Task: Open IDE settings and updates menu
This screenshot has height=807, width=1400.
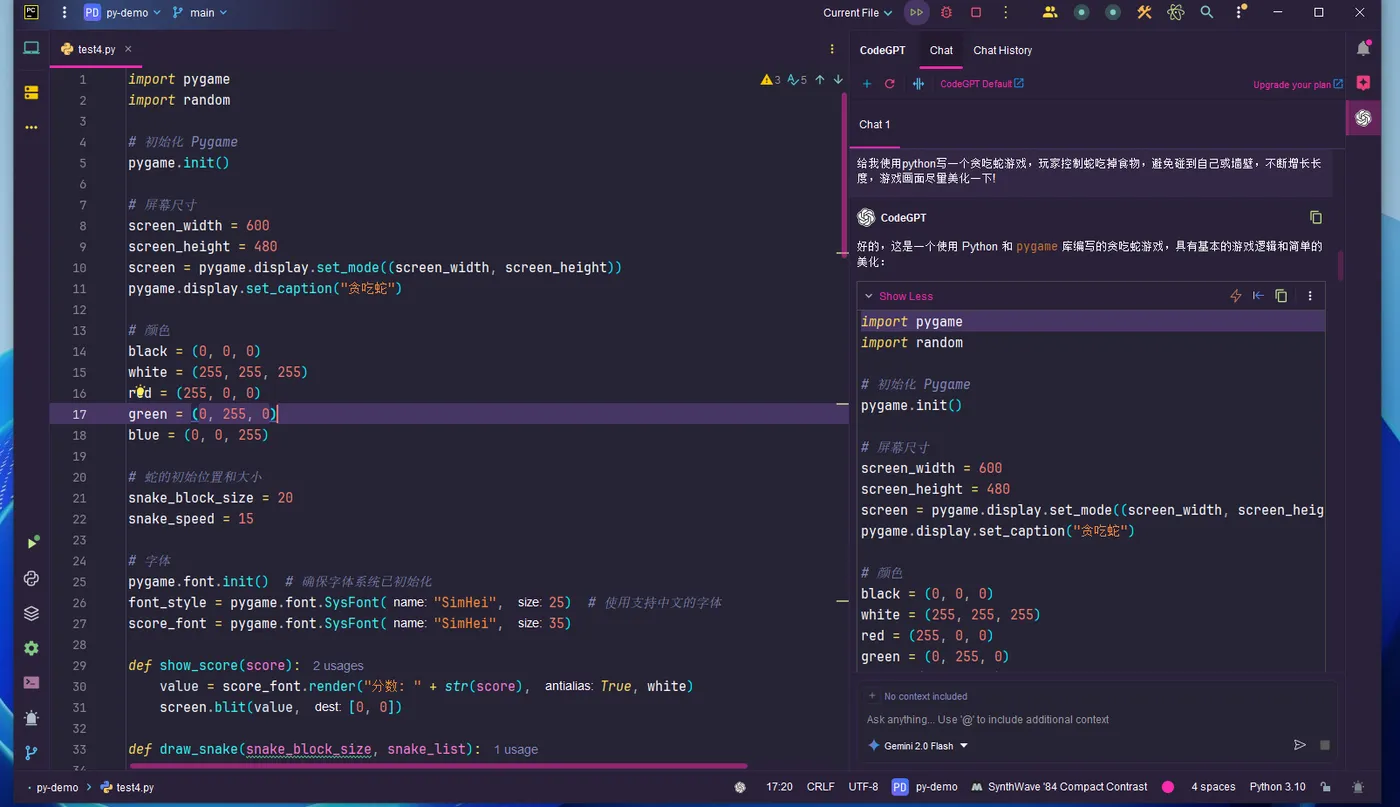Action: pos(1240,13)
